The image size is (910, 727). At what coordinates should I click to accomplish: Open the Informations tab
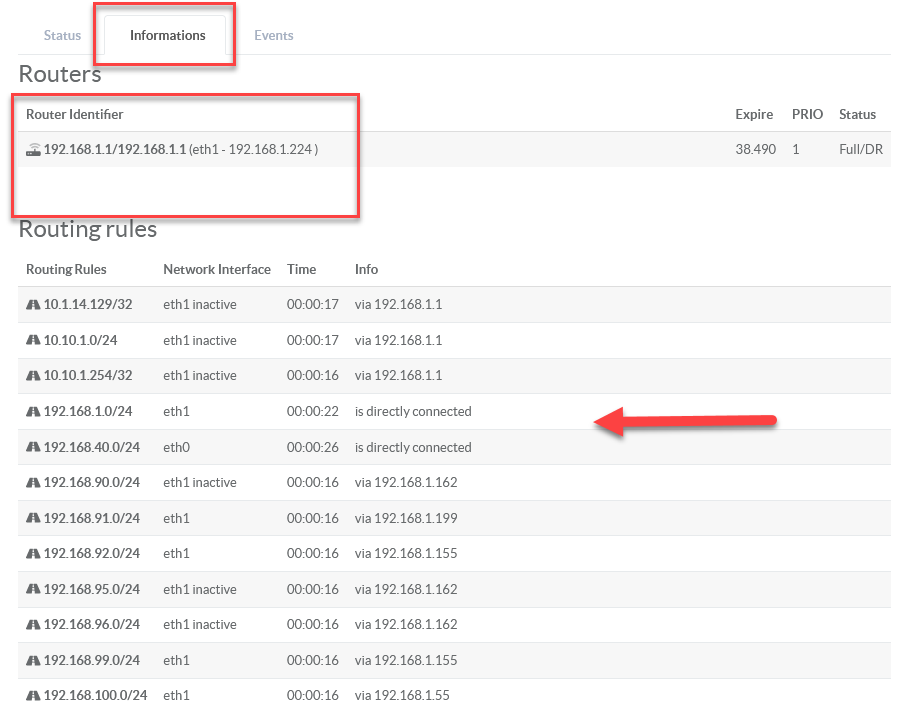click(x=167, y=35)
